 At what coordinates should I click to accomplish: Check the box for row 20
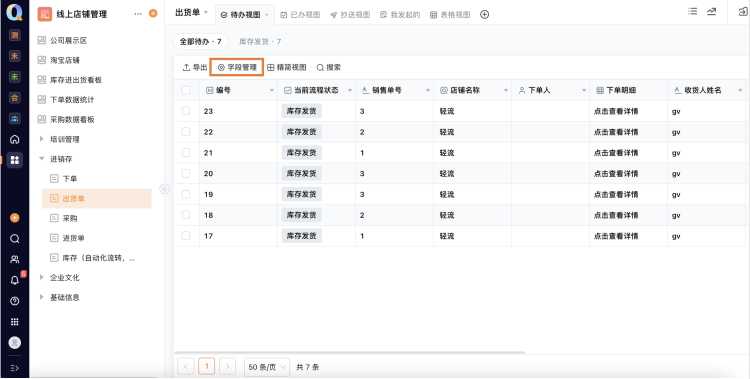coord(186,173)
